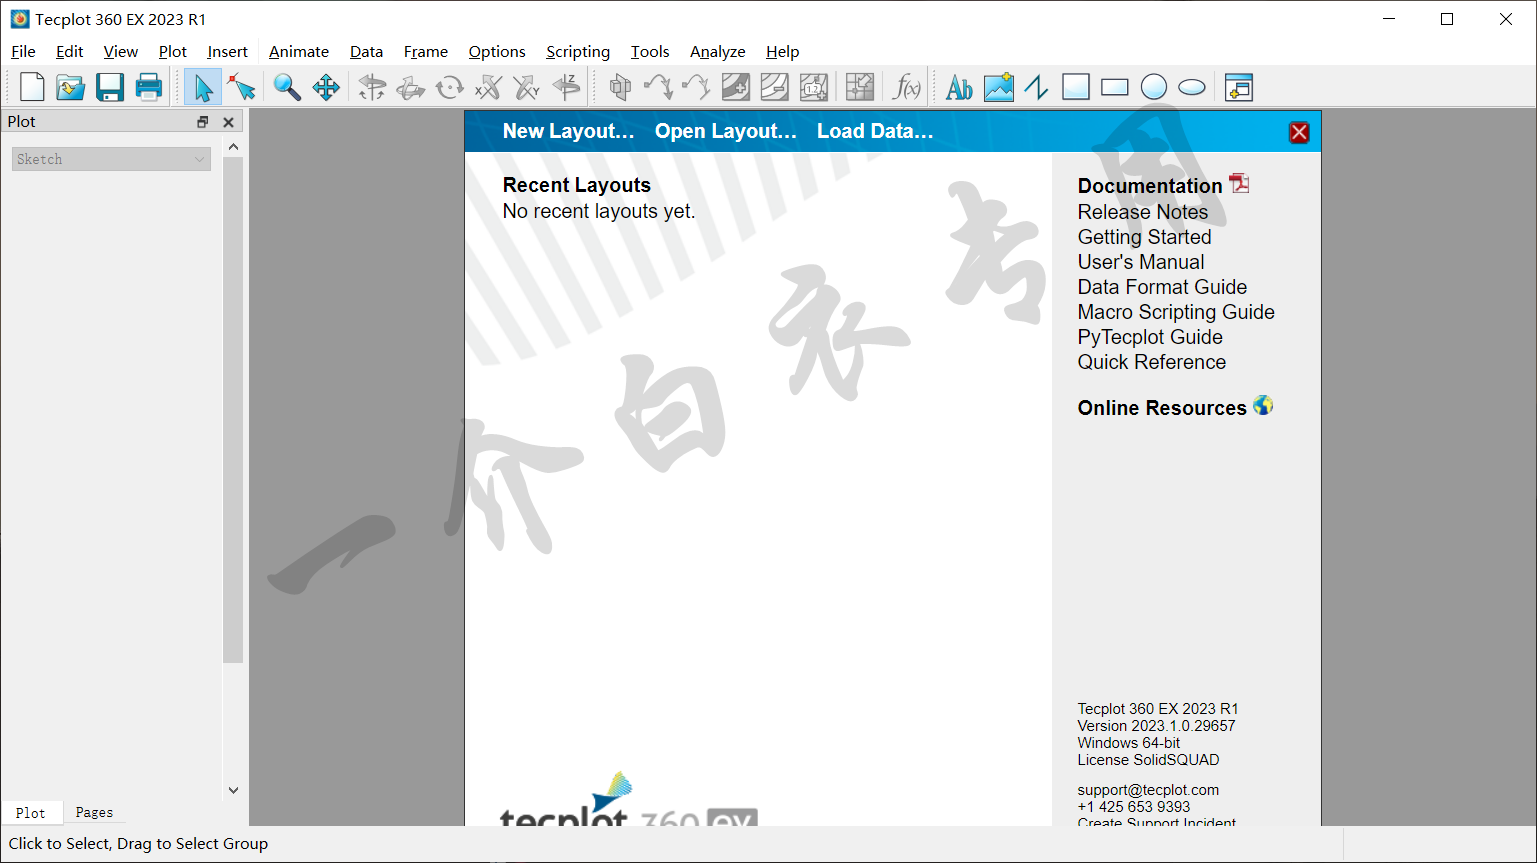Click the Online Resources globe icon
The width and height of the screenshot is (1537, 863).
pos(1263,405)
